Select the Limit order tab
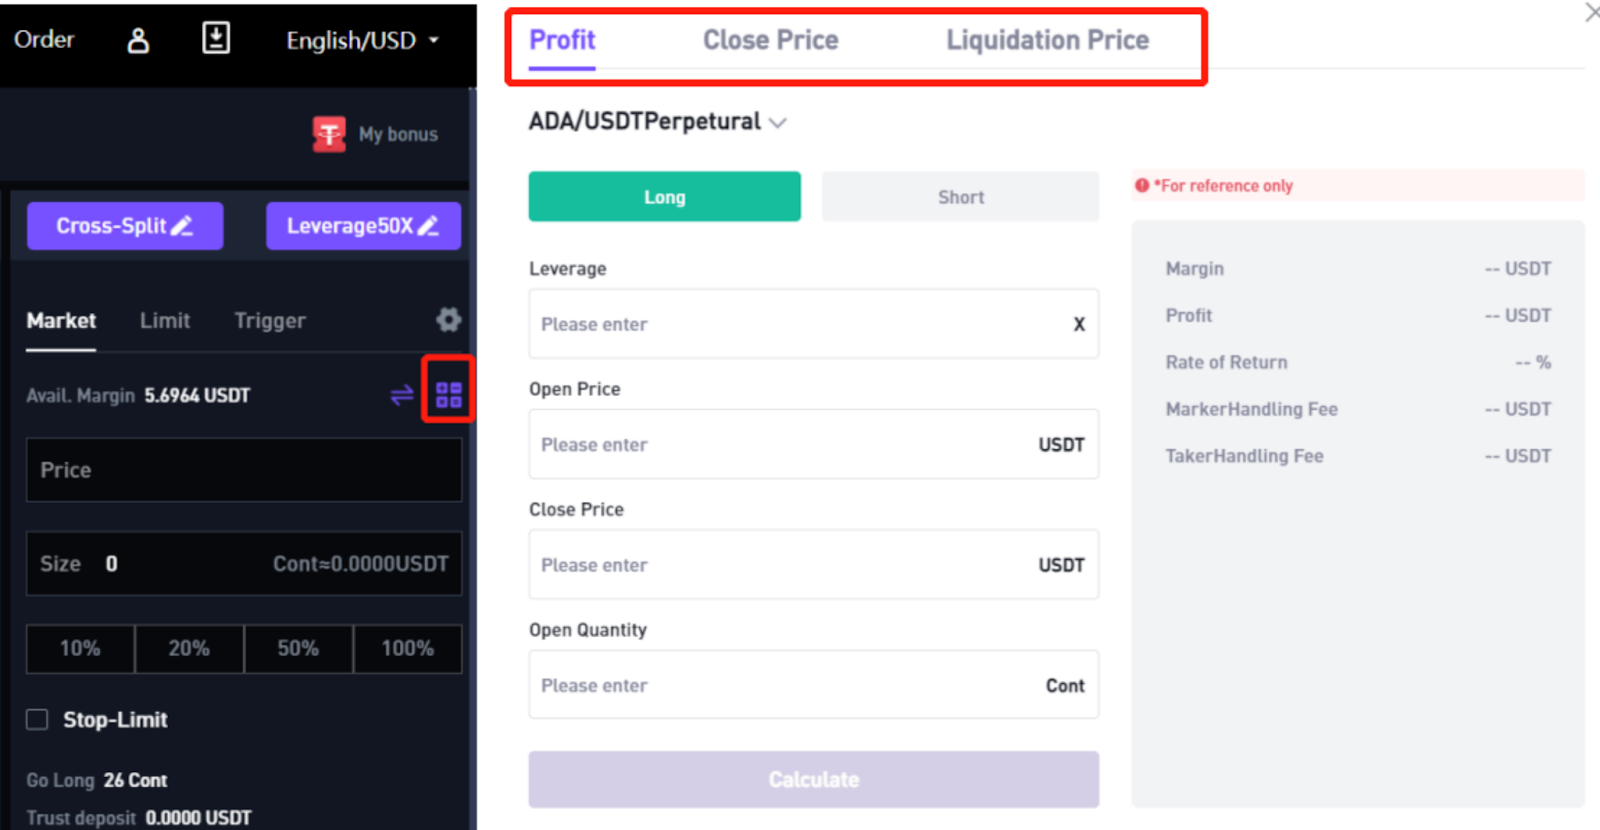 [165, 321]
